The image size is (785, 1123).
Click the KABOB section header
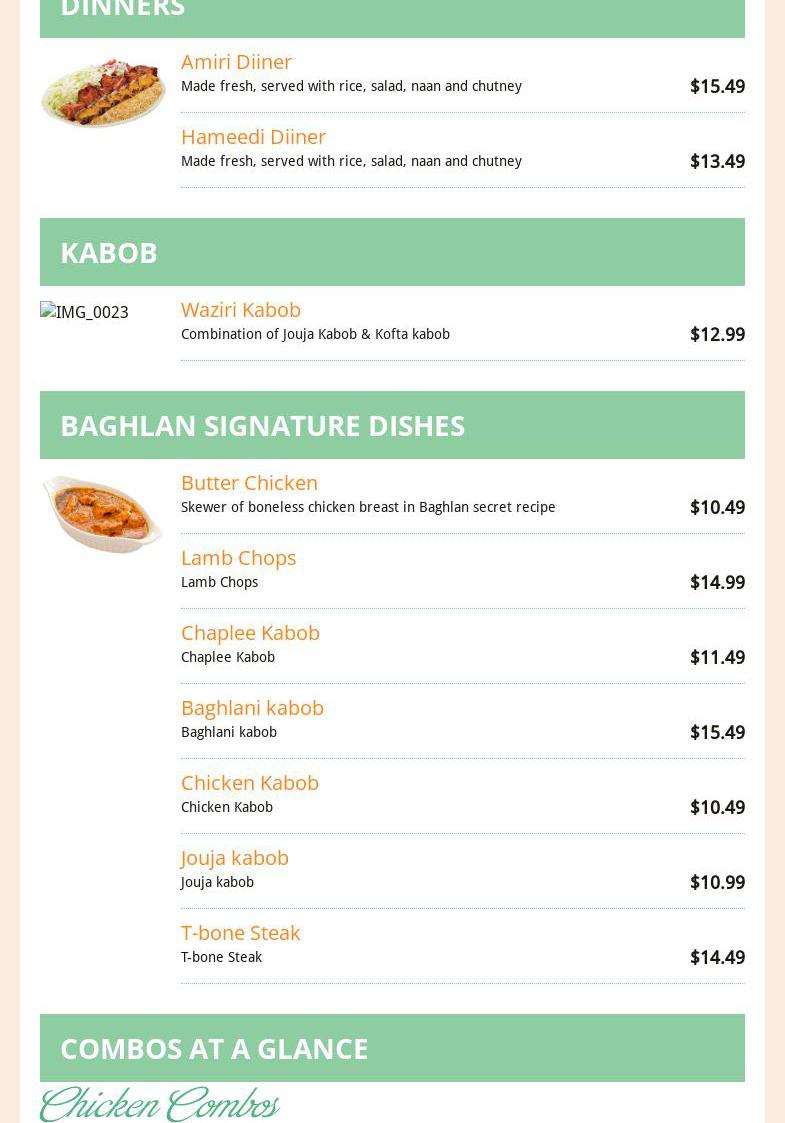click(x=109, y=253)
